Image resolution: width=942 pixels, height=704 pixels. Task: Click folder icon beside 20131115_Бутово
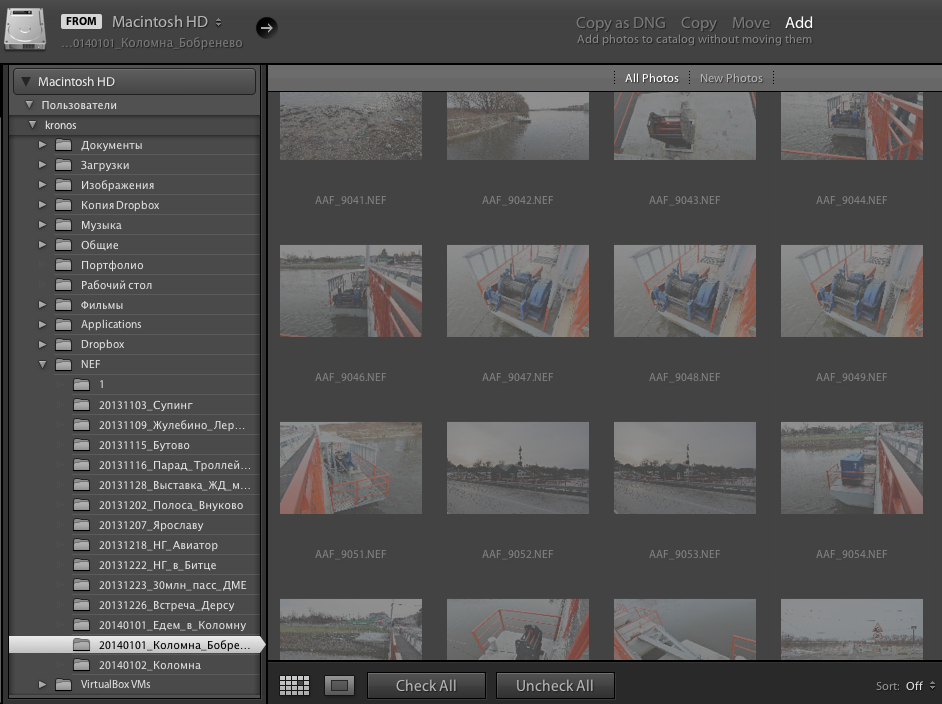pyautogui.click(x=82, y=445)
